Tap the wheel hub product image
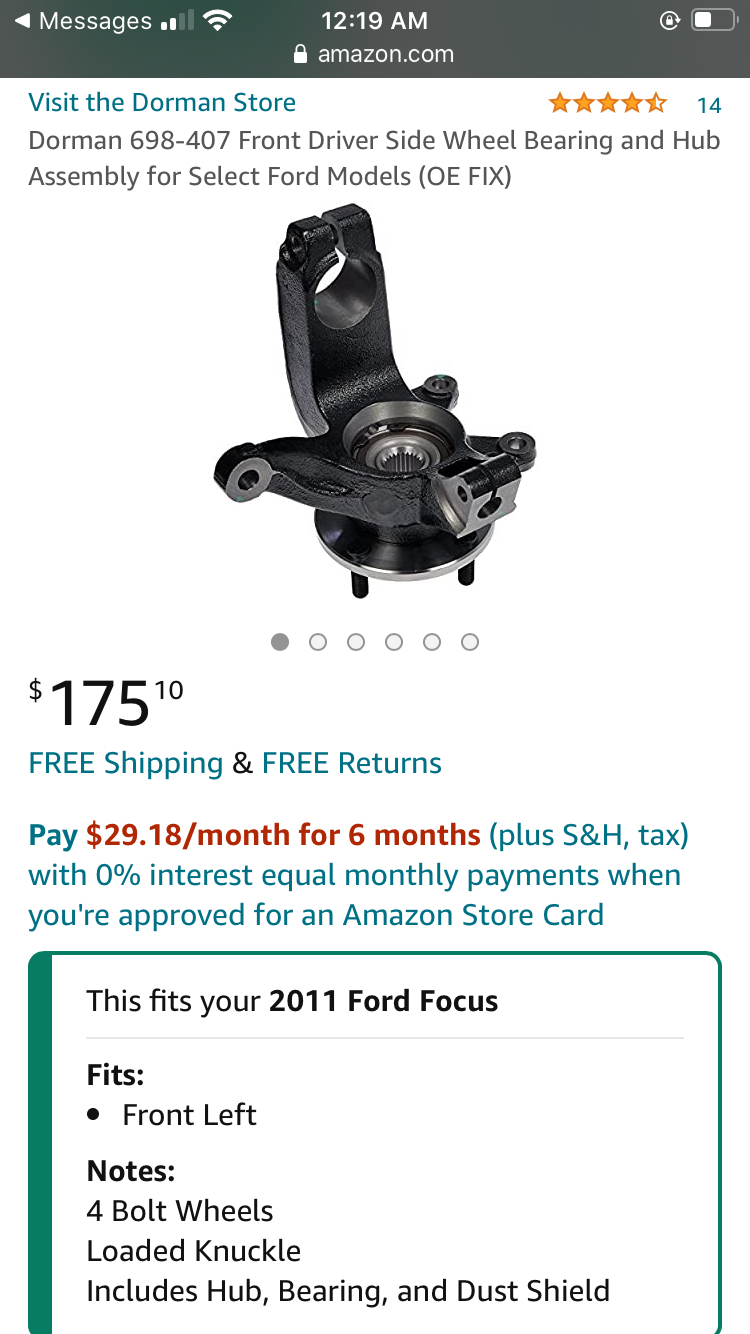This screenshot has width=750, height=1334. (373, 402)
